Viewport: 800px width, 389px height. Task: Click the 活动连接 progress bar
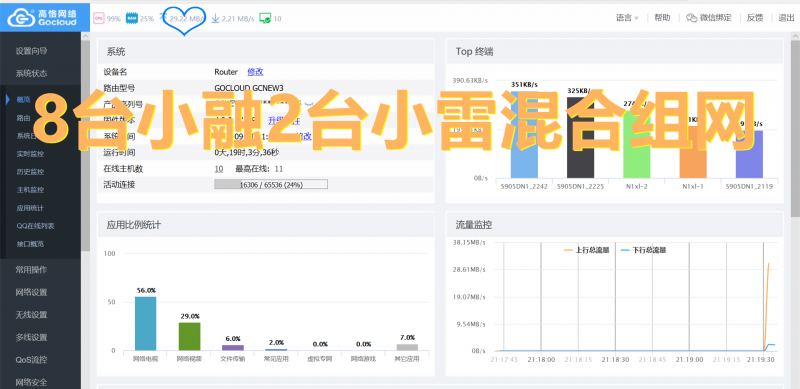271,185
